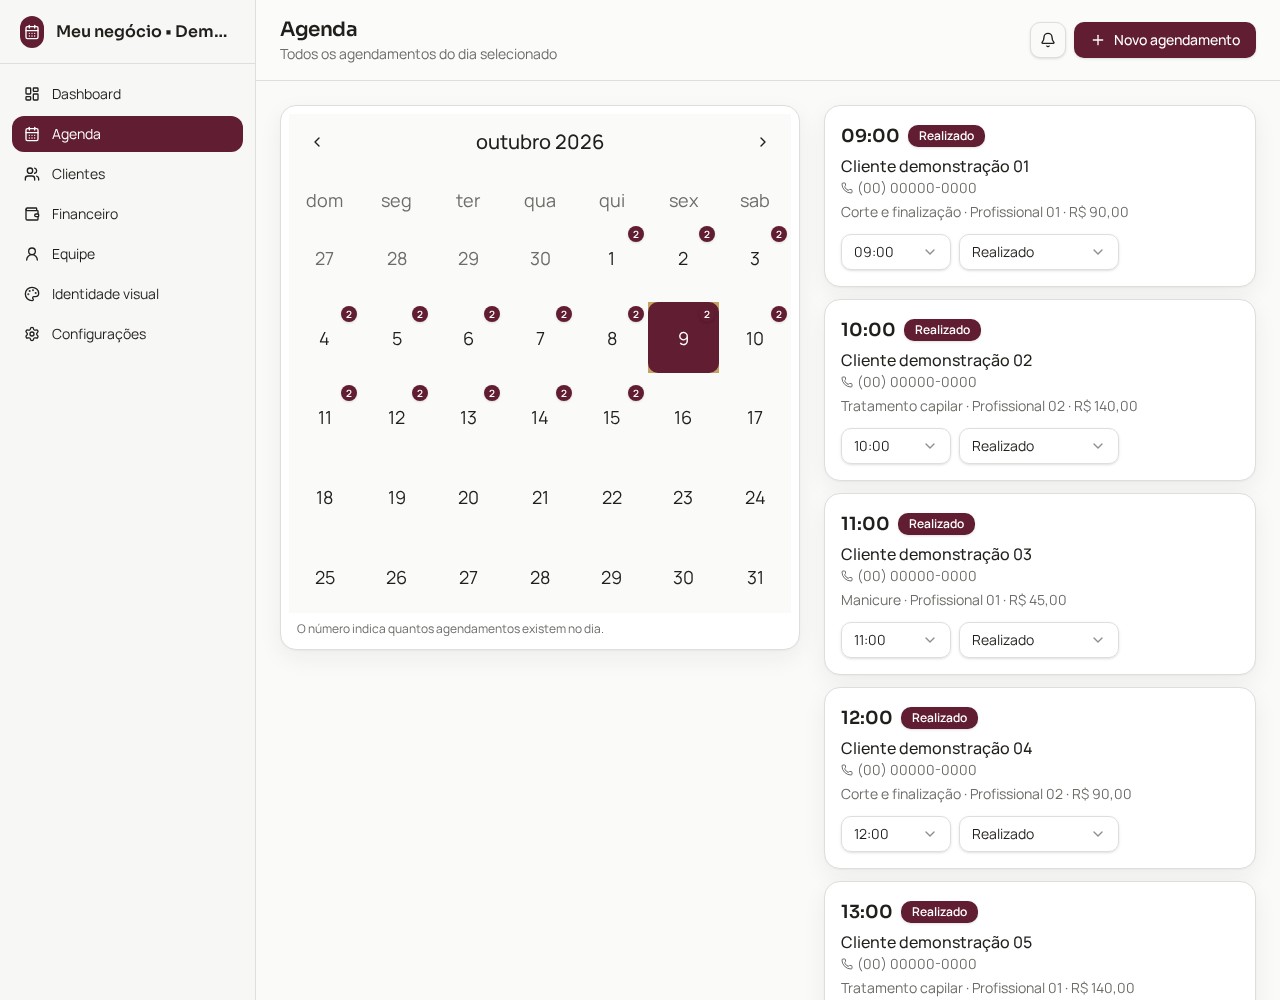This screenshot has width=1280, height=1000.
Task: Open Configurações in the sidebar
Action: (x=127, y=334)
